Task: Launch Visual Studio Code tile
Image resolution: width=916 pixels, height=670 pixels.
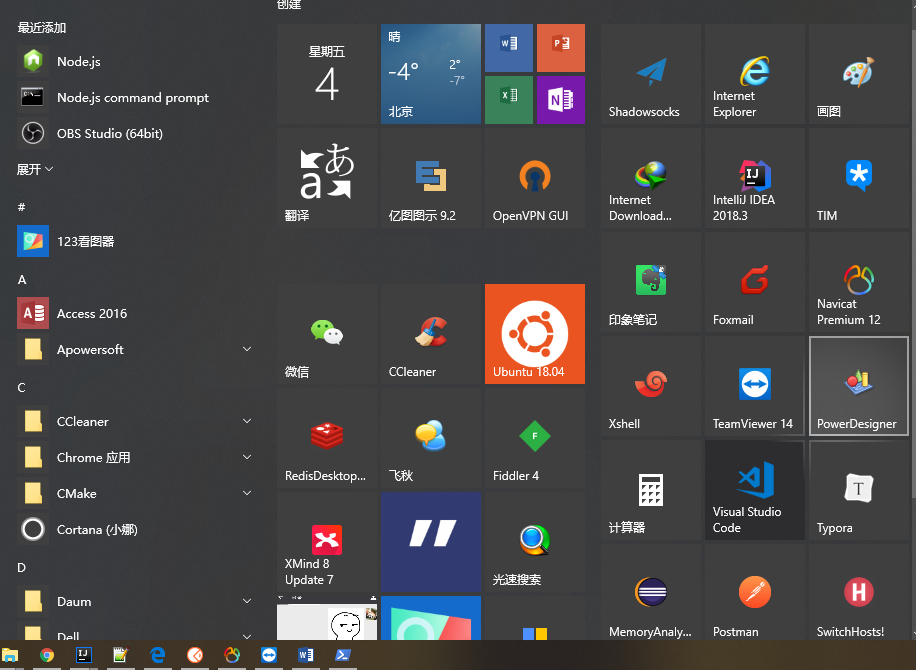Action: (x=755, y=490)
